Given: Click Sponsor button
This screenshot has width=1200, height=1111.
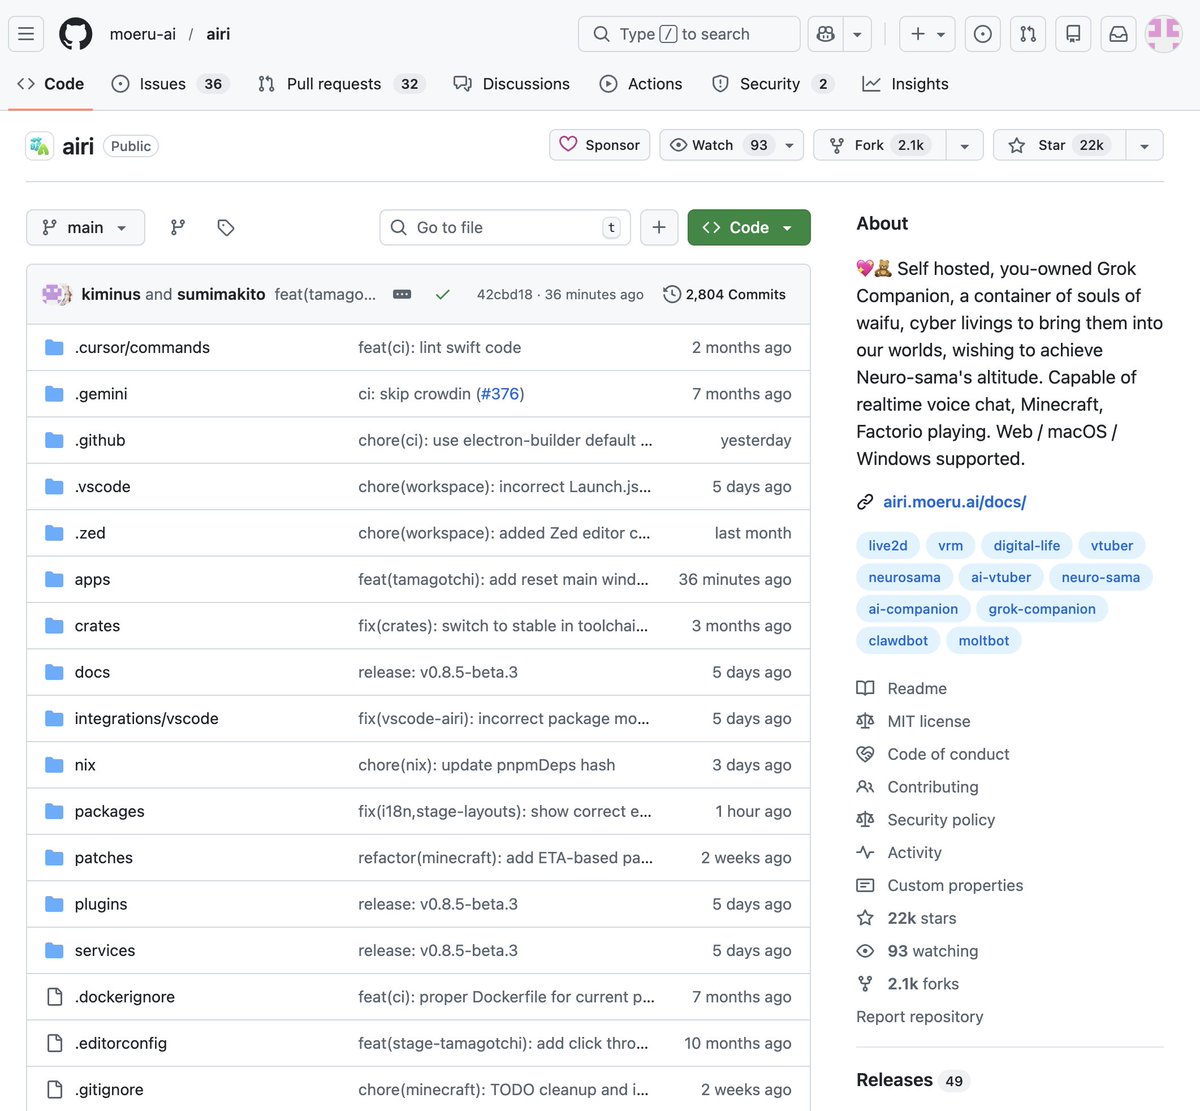Looking at the screenshot, I should click(x=600, y=145).
